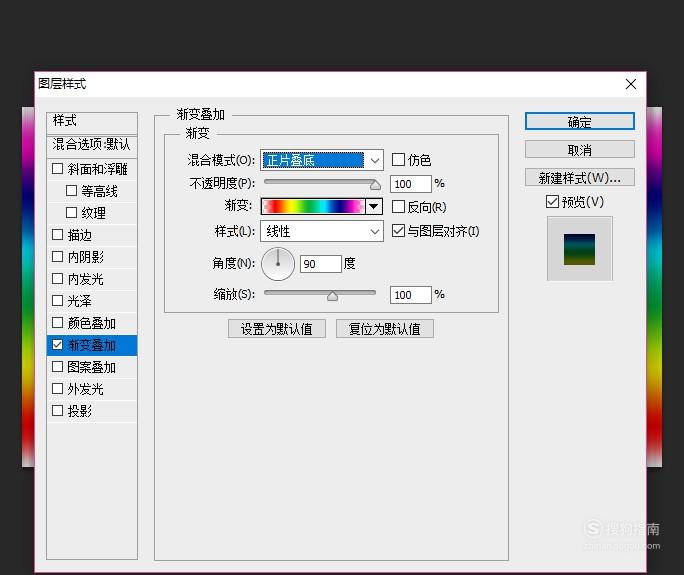This screenshot has width=684, height=575.
Task: Select the 图案叠加 row label
Action: 92,367
